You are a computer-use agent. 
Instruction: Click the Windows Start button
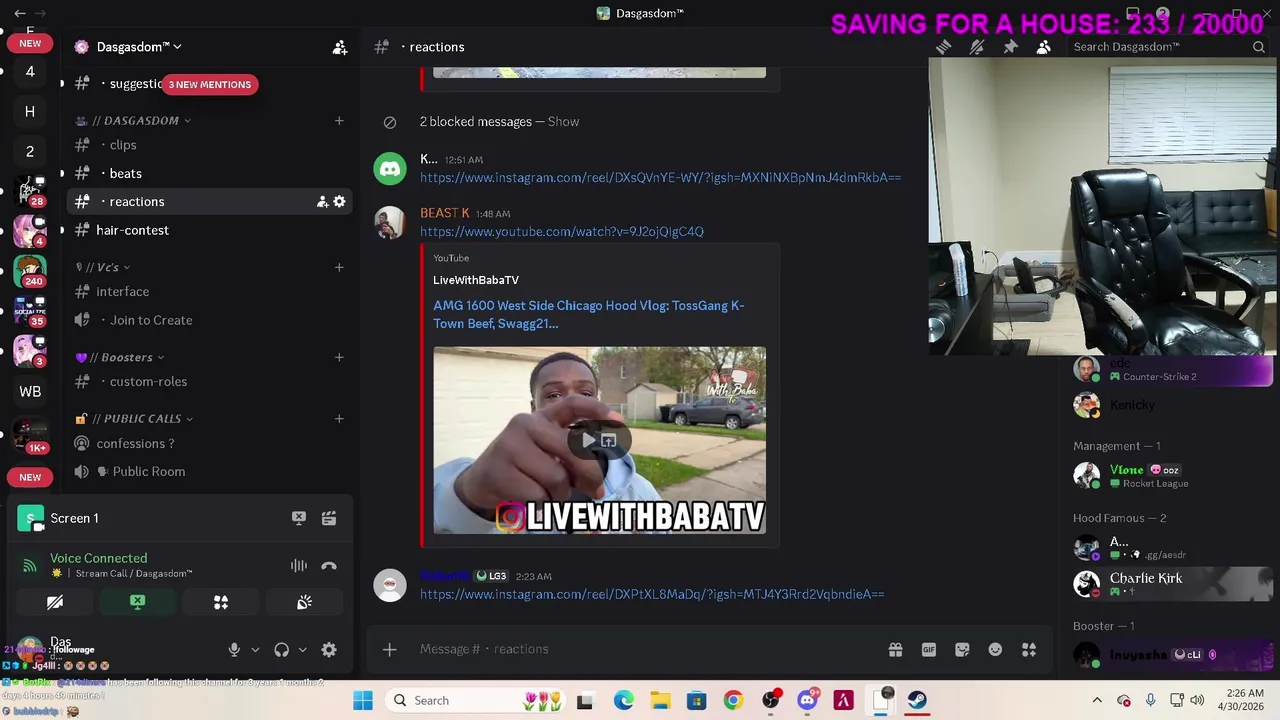point(362,700)
